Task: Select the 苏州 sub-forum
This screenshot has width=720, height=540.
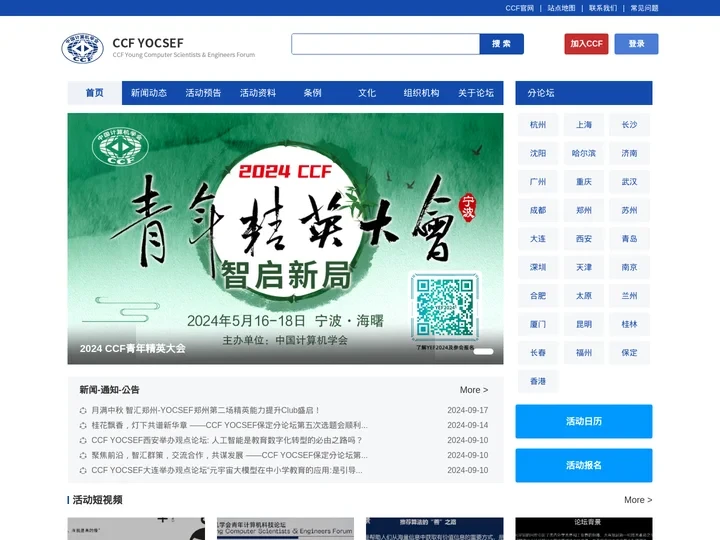Action: point(630,210)
